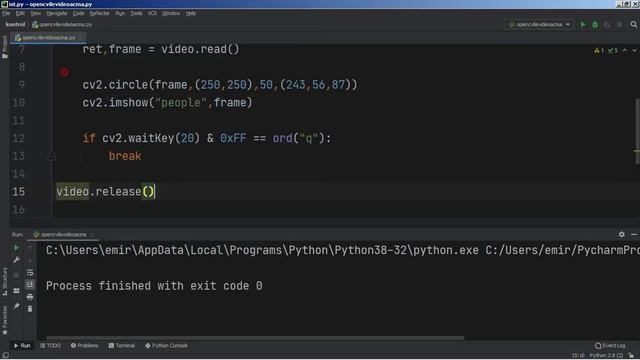Click the down-arrow icon in the Run console
The image size is (640, 360).
[x=30, y=260]
